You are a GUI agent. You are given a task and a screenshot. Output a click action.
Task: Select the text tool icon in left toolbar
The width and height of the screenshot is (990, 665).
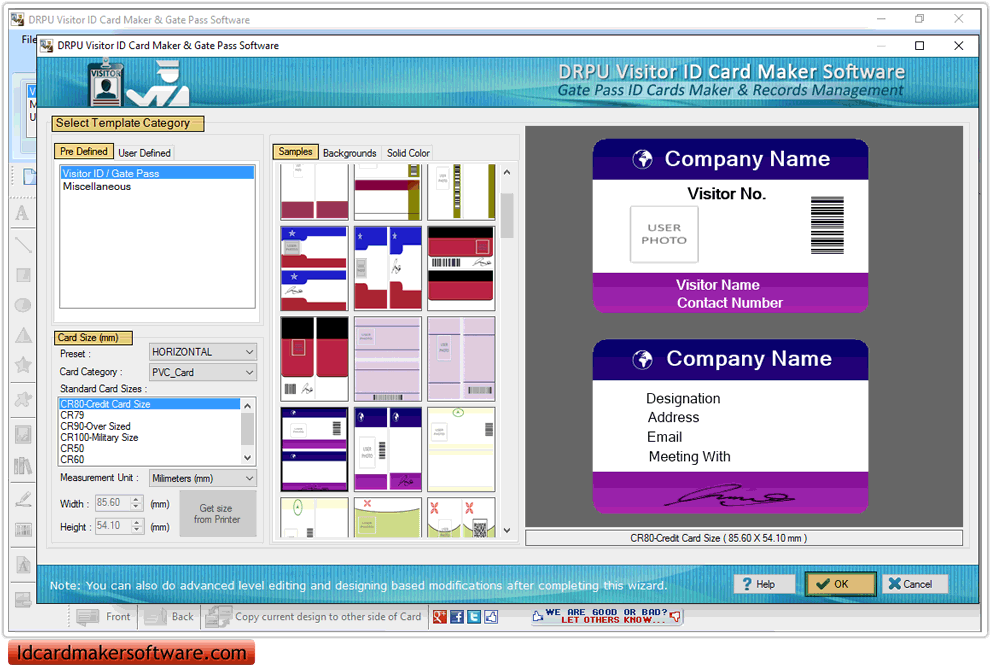[x=23, y=213]
